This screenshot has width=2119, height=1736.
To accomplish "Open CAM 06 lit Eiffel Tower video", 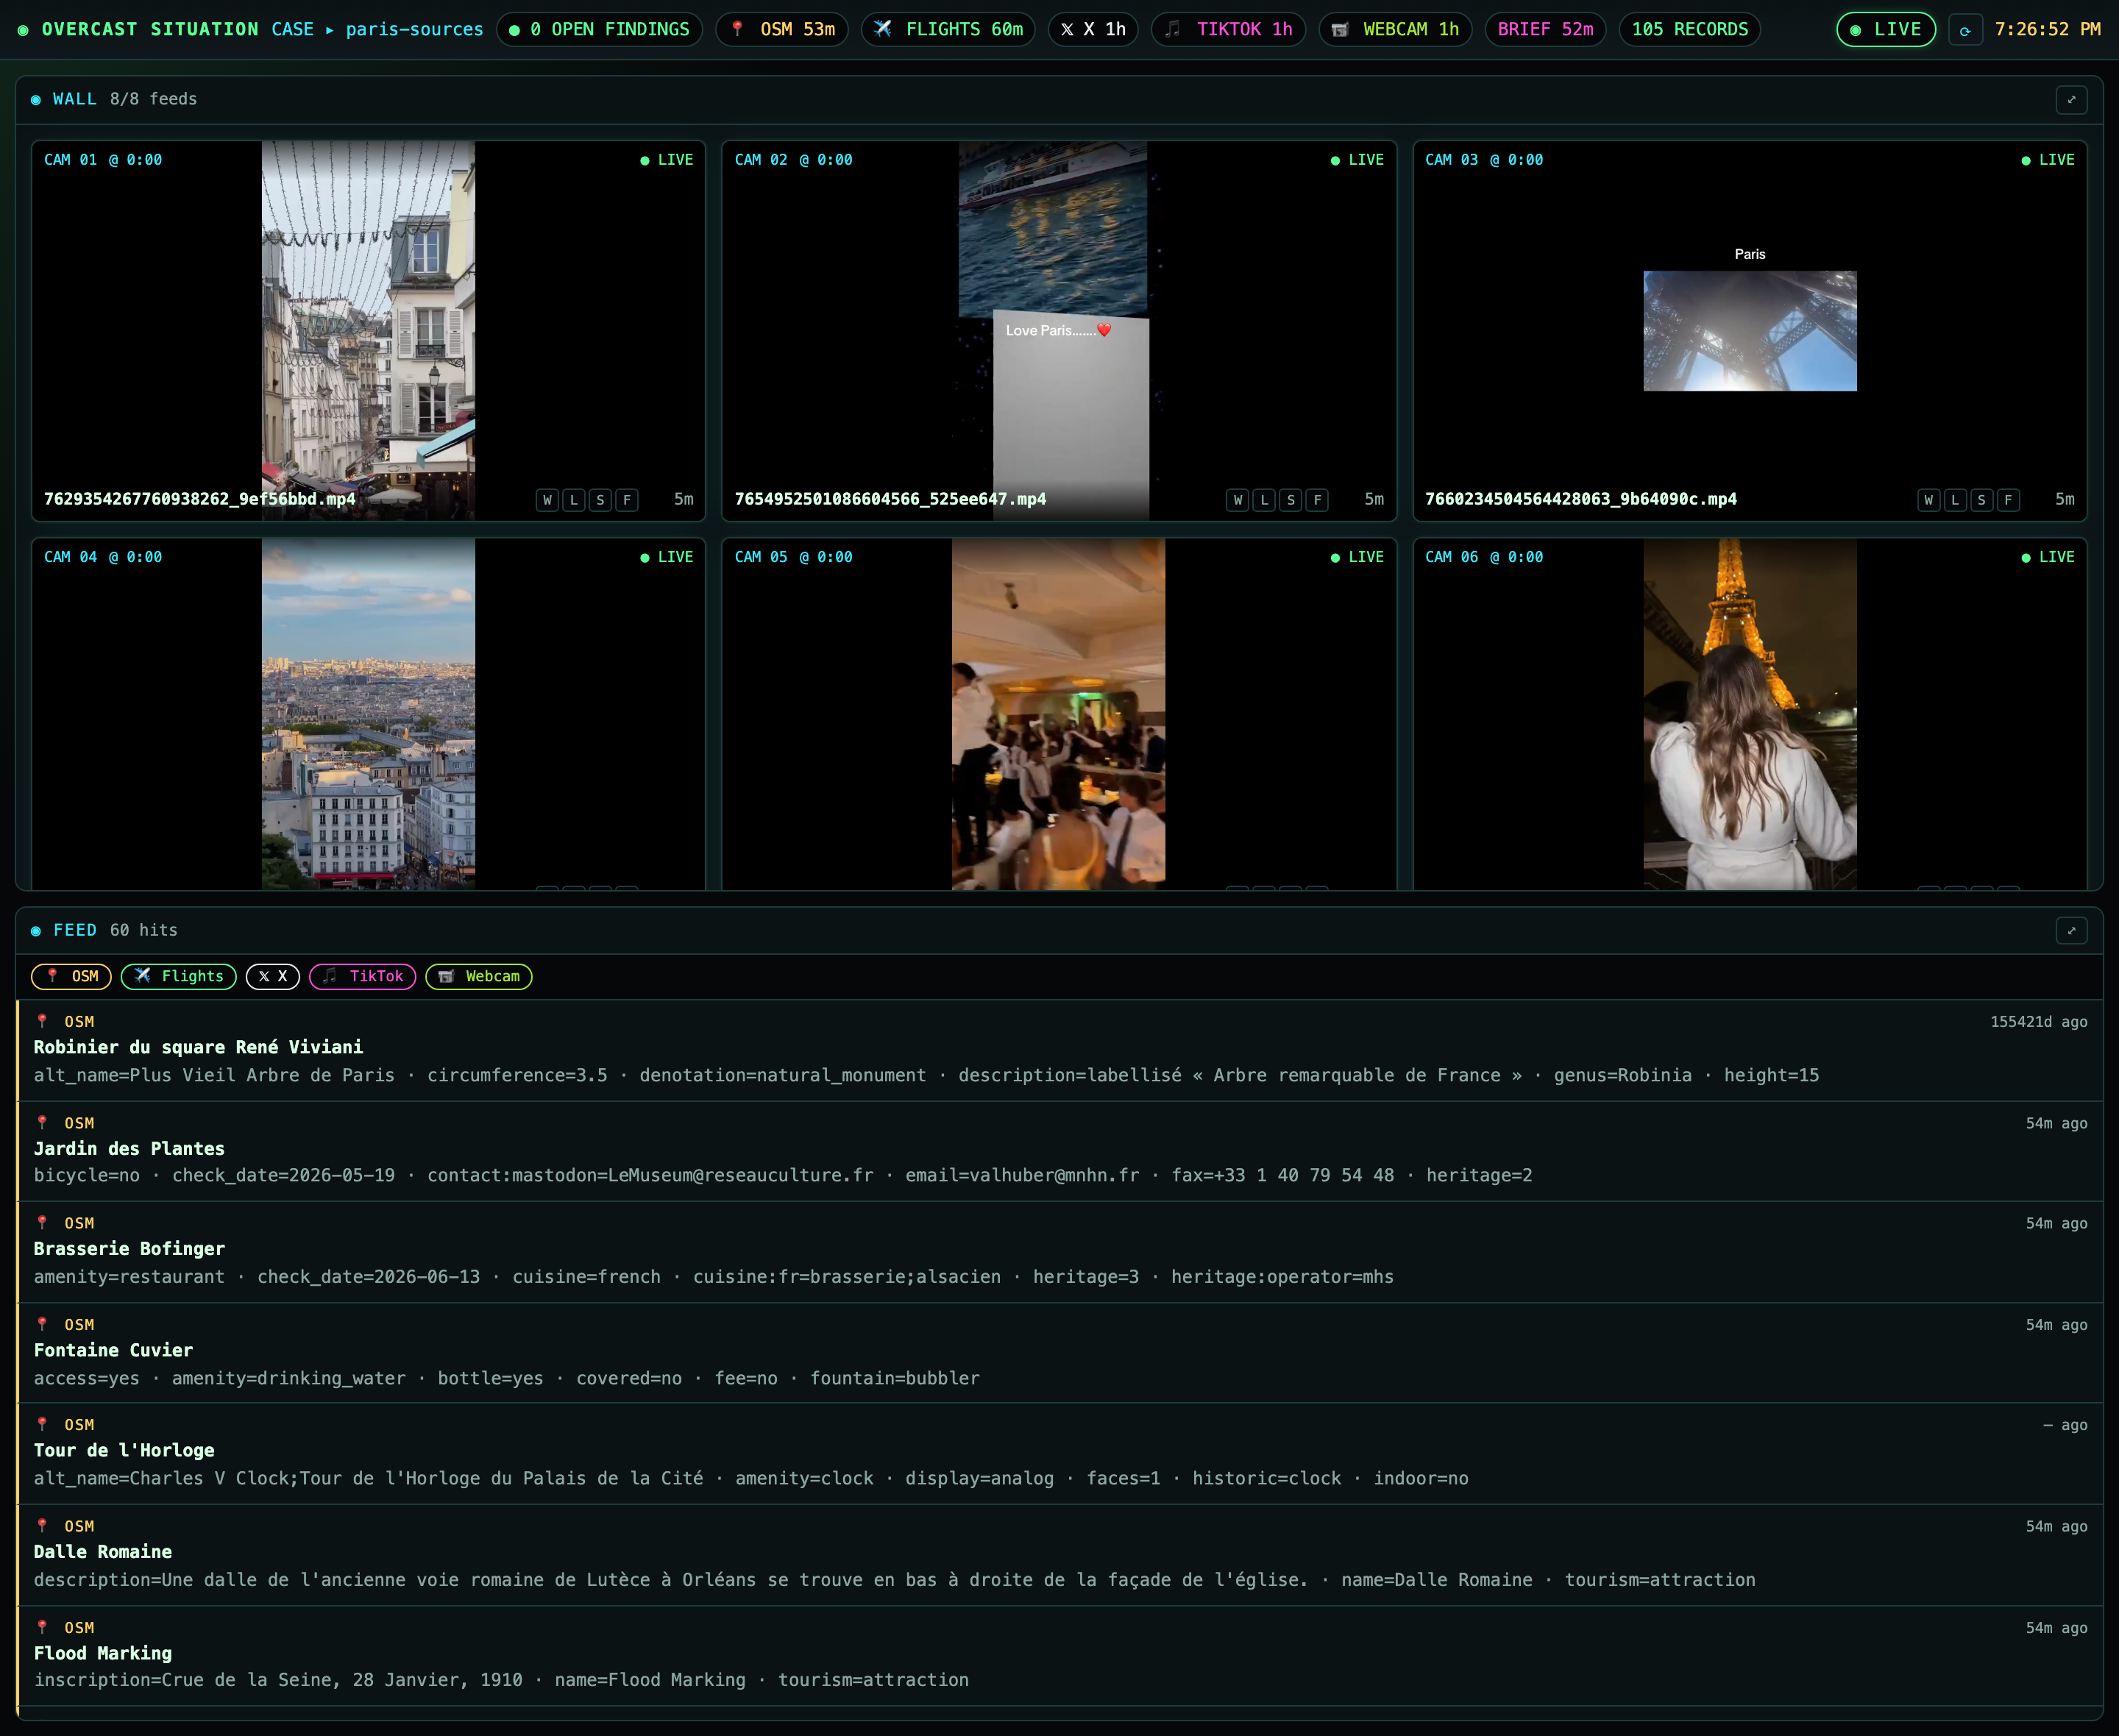I will click(x=1750, y=714).
